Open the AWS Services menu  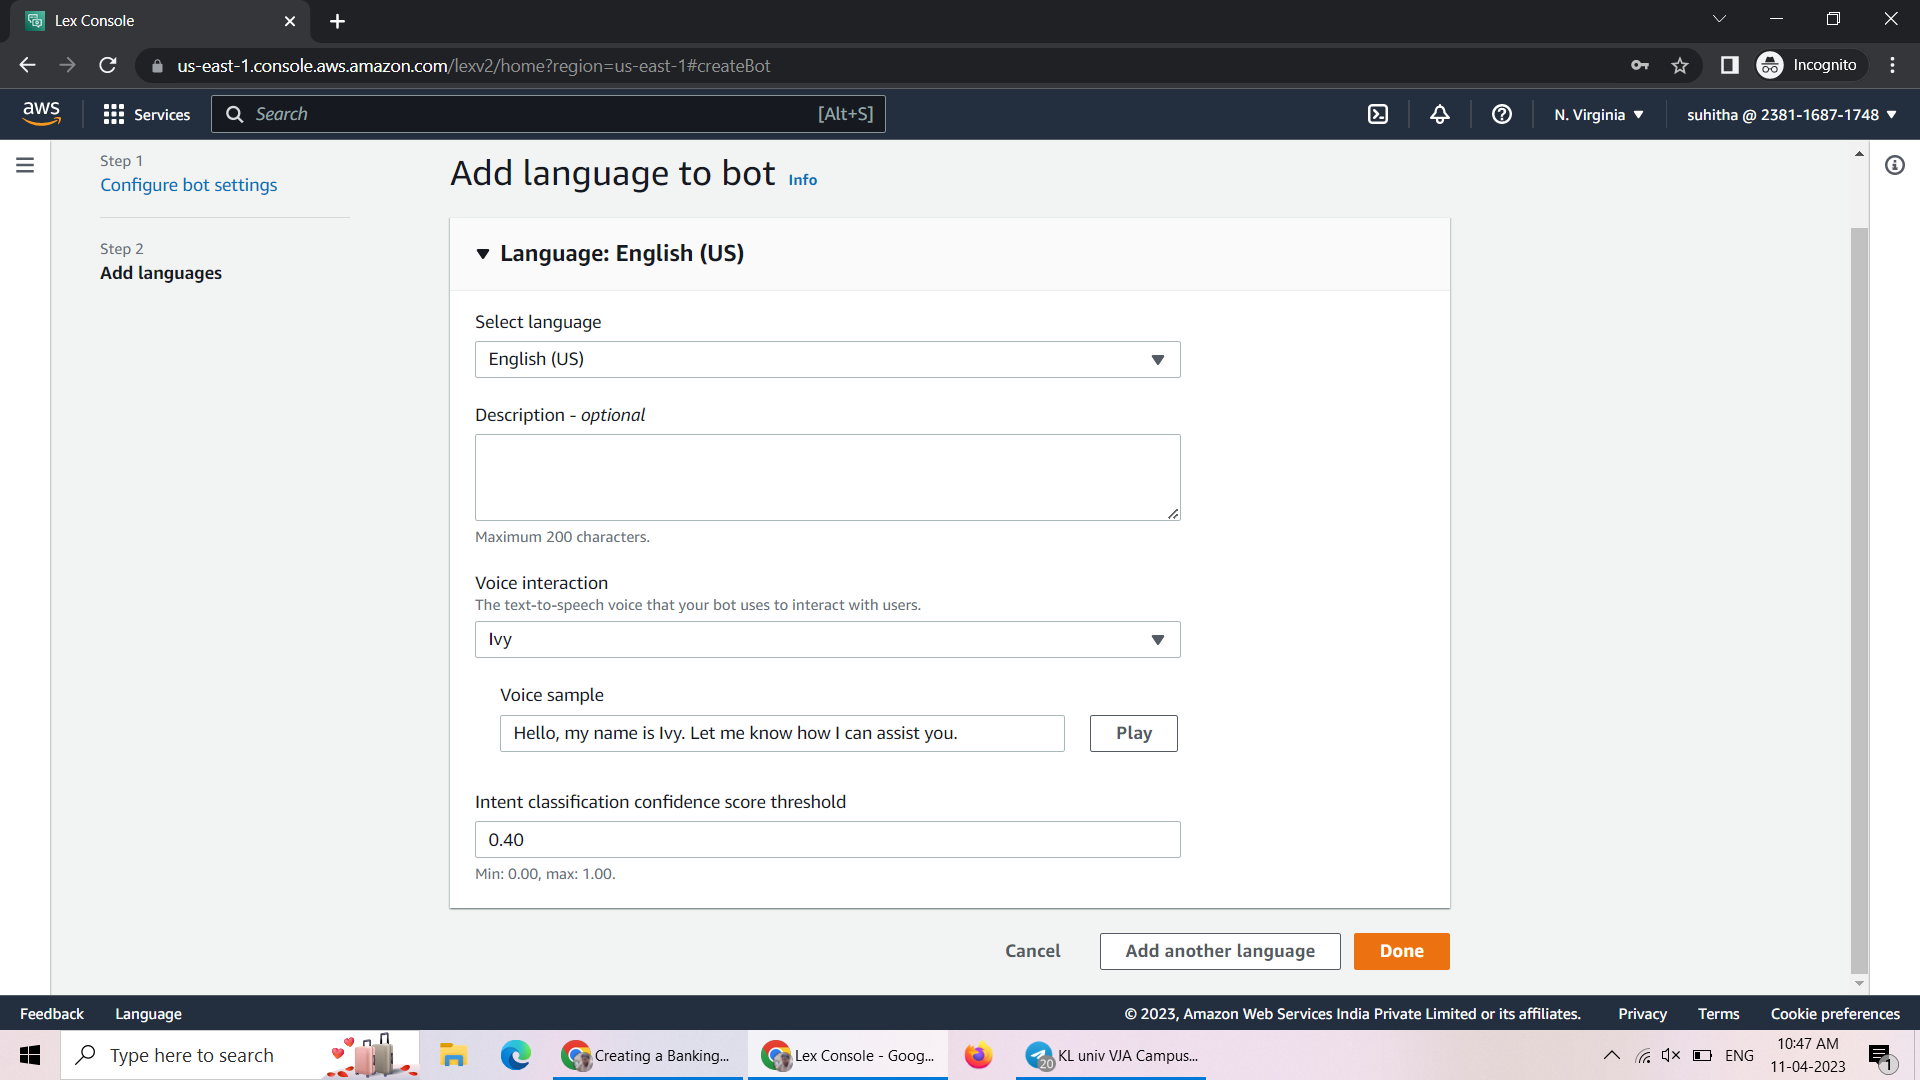coord(147,114)
